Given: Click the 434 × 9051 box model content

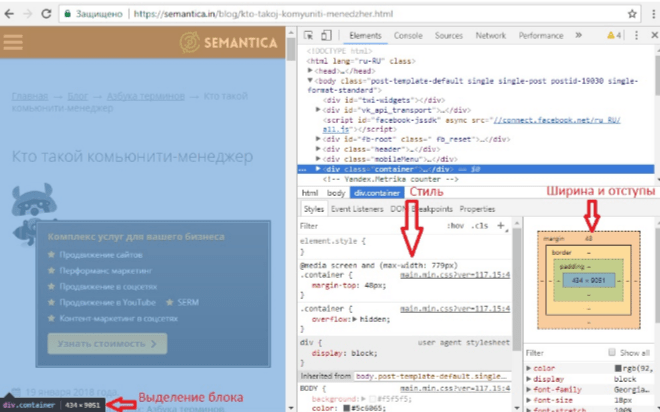Looking at the screenshot, I should [x=588, y=281].
